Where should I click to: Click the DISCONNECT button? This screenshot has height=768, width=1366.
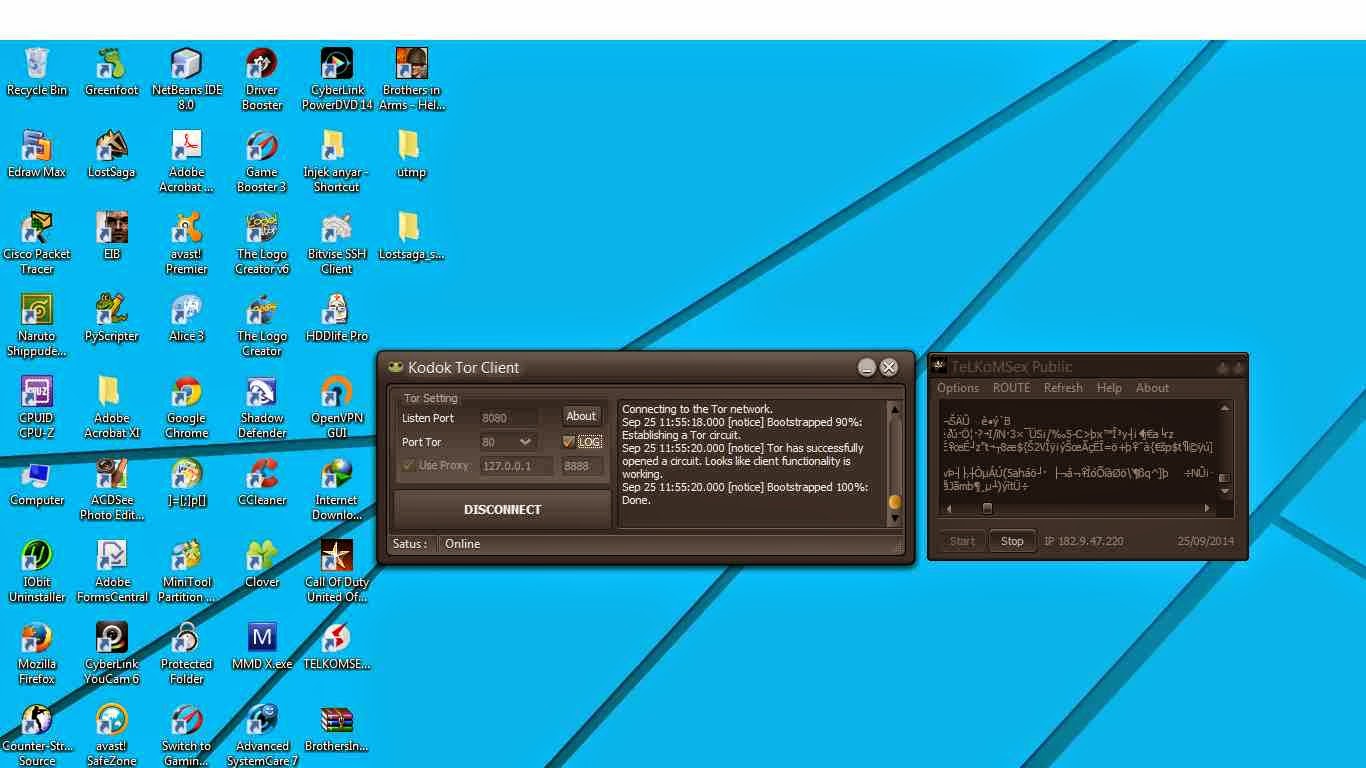click(503, 509)
